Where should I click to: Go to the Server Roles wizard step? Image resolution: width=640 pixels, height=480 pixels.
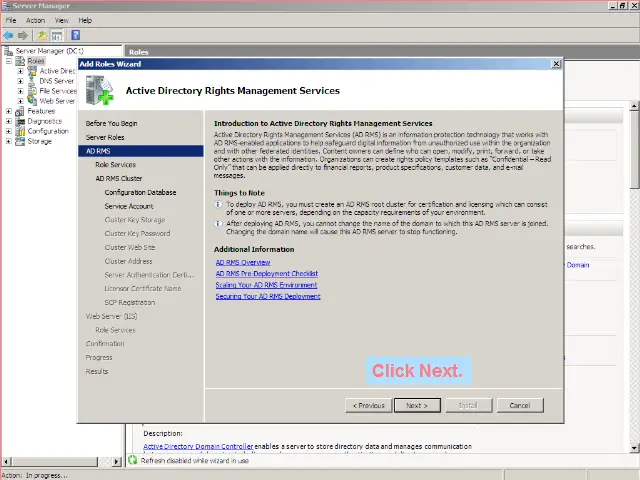pos(105,137)
